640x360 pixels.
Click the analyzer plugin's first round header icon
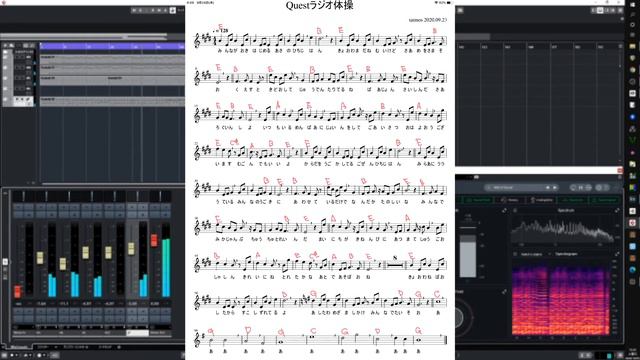pos(573,187)
